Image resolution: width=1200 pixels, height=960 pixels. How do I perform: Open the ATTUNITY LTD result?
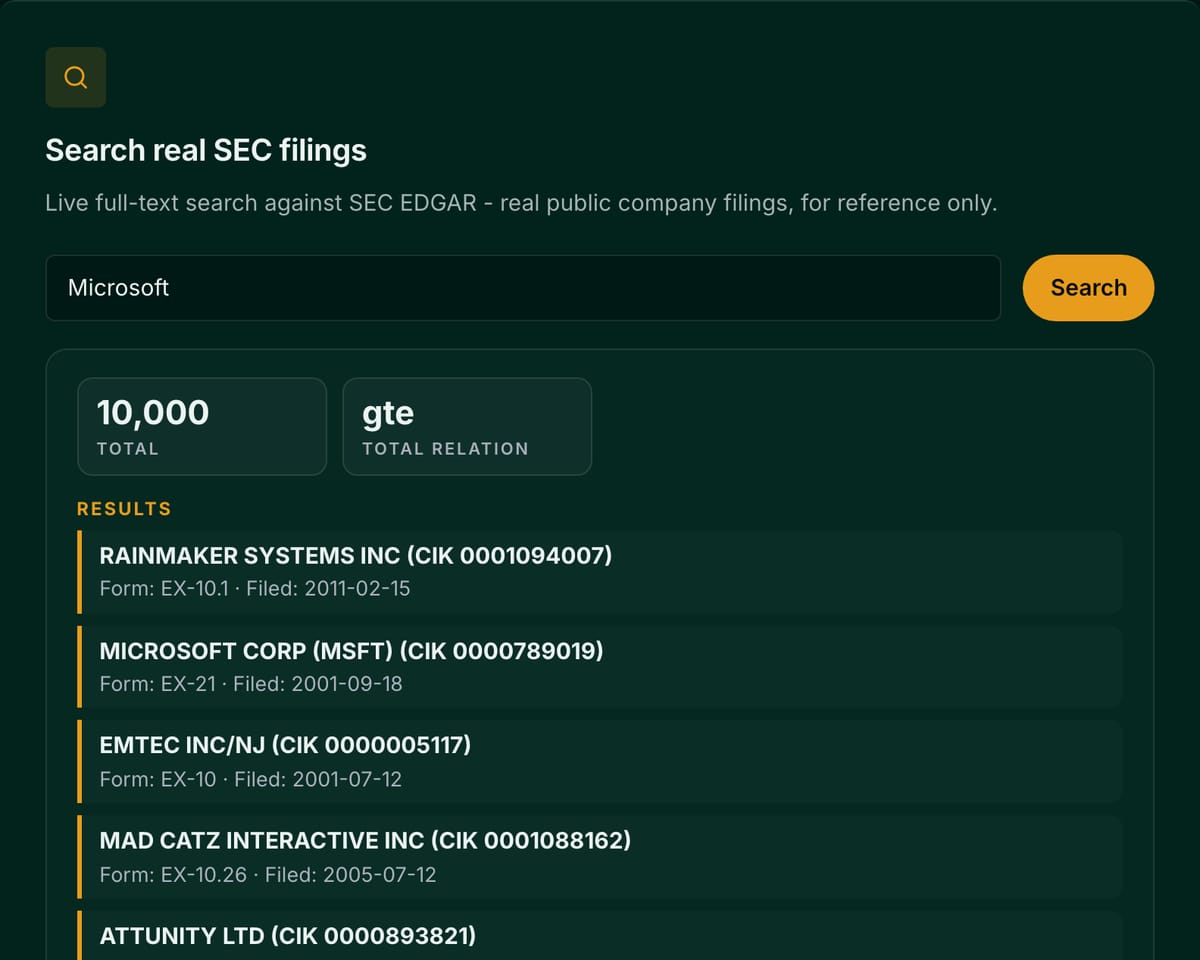point(600,936)
